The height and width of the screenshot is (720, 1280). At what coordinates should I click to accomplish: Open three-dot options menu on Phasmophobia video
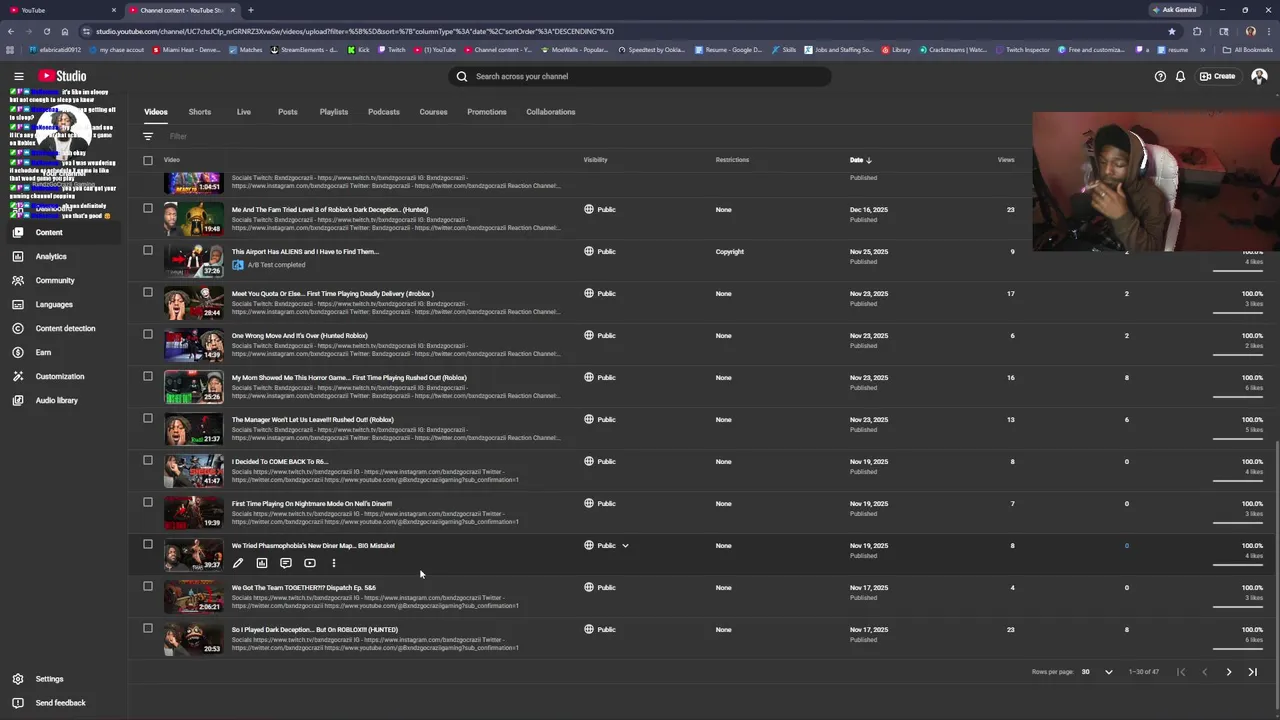[x=334, y=563]
